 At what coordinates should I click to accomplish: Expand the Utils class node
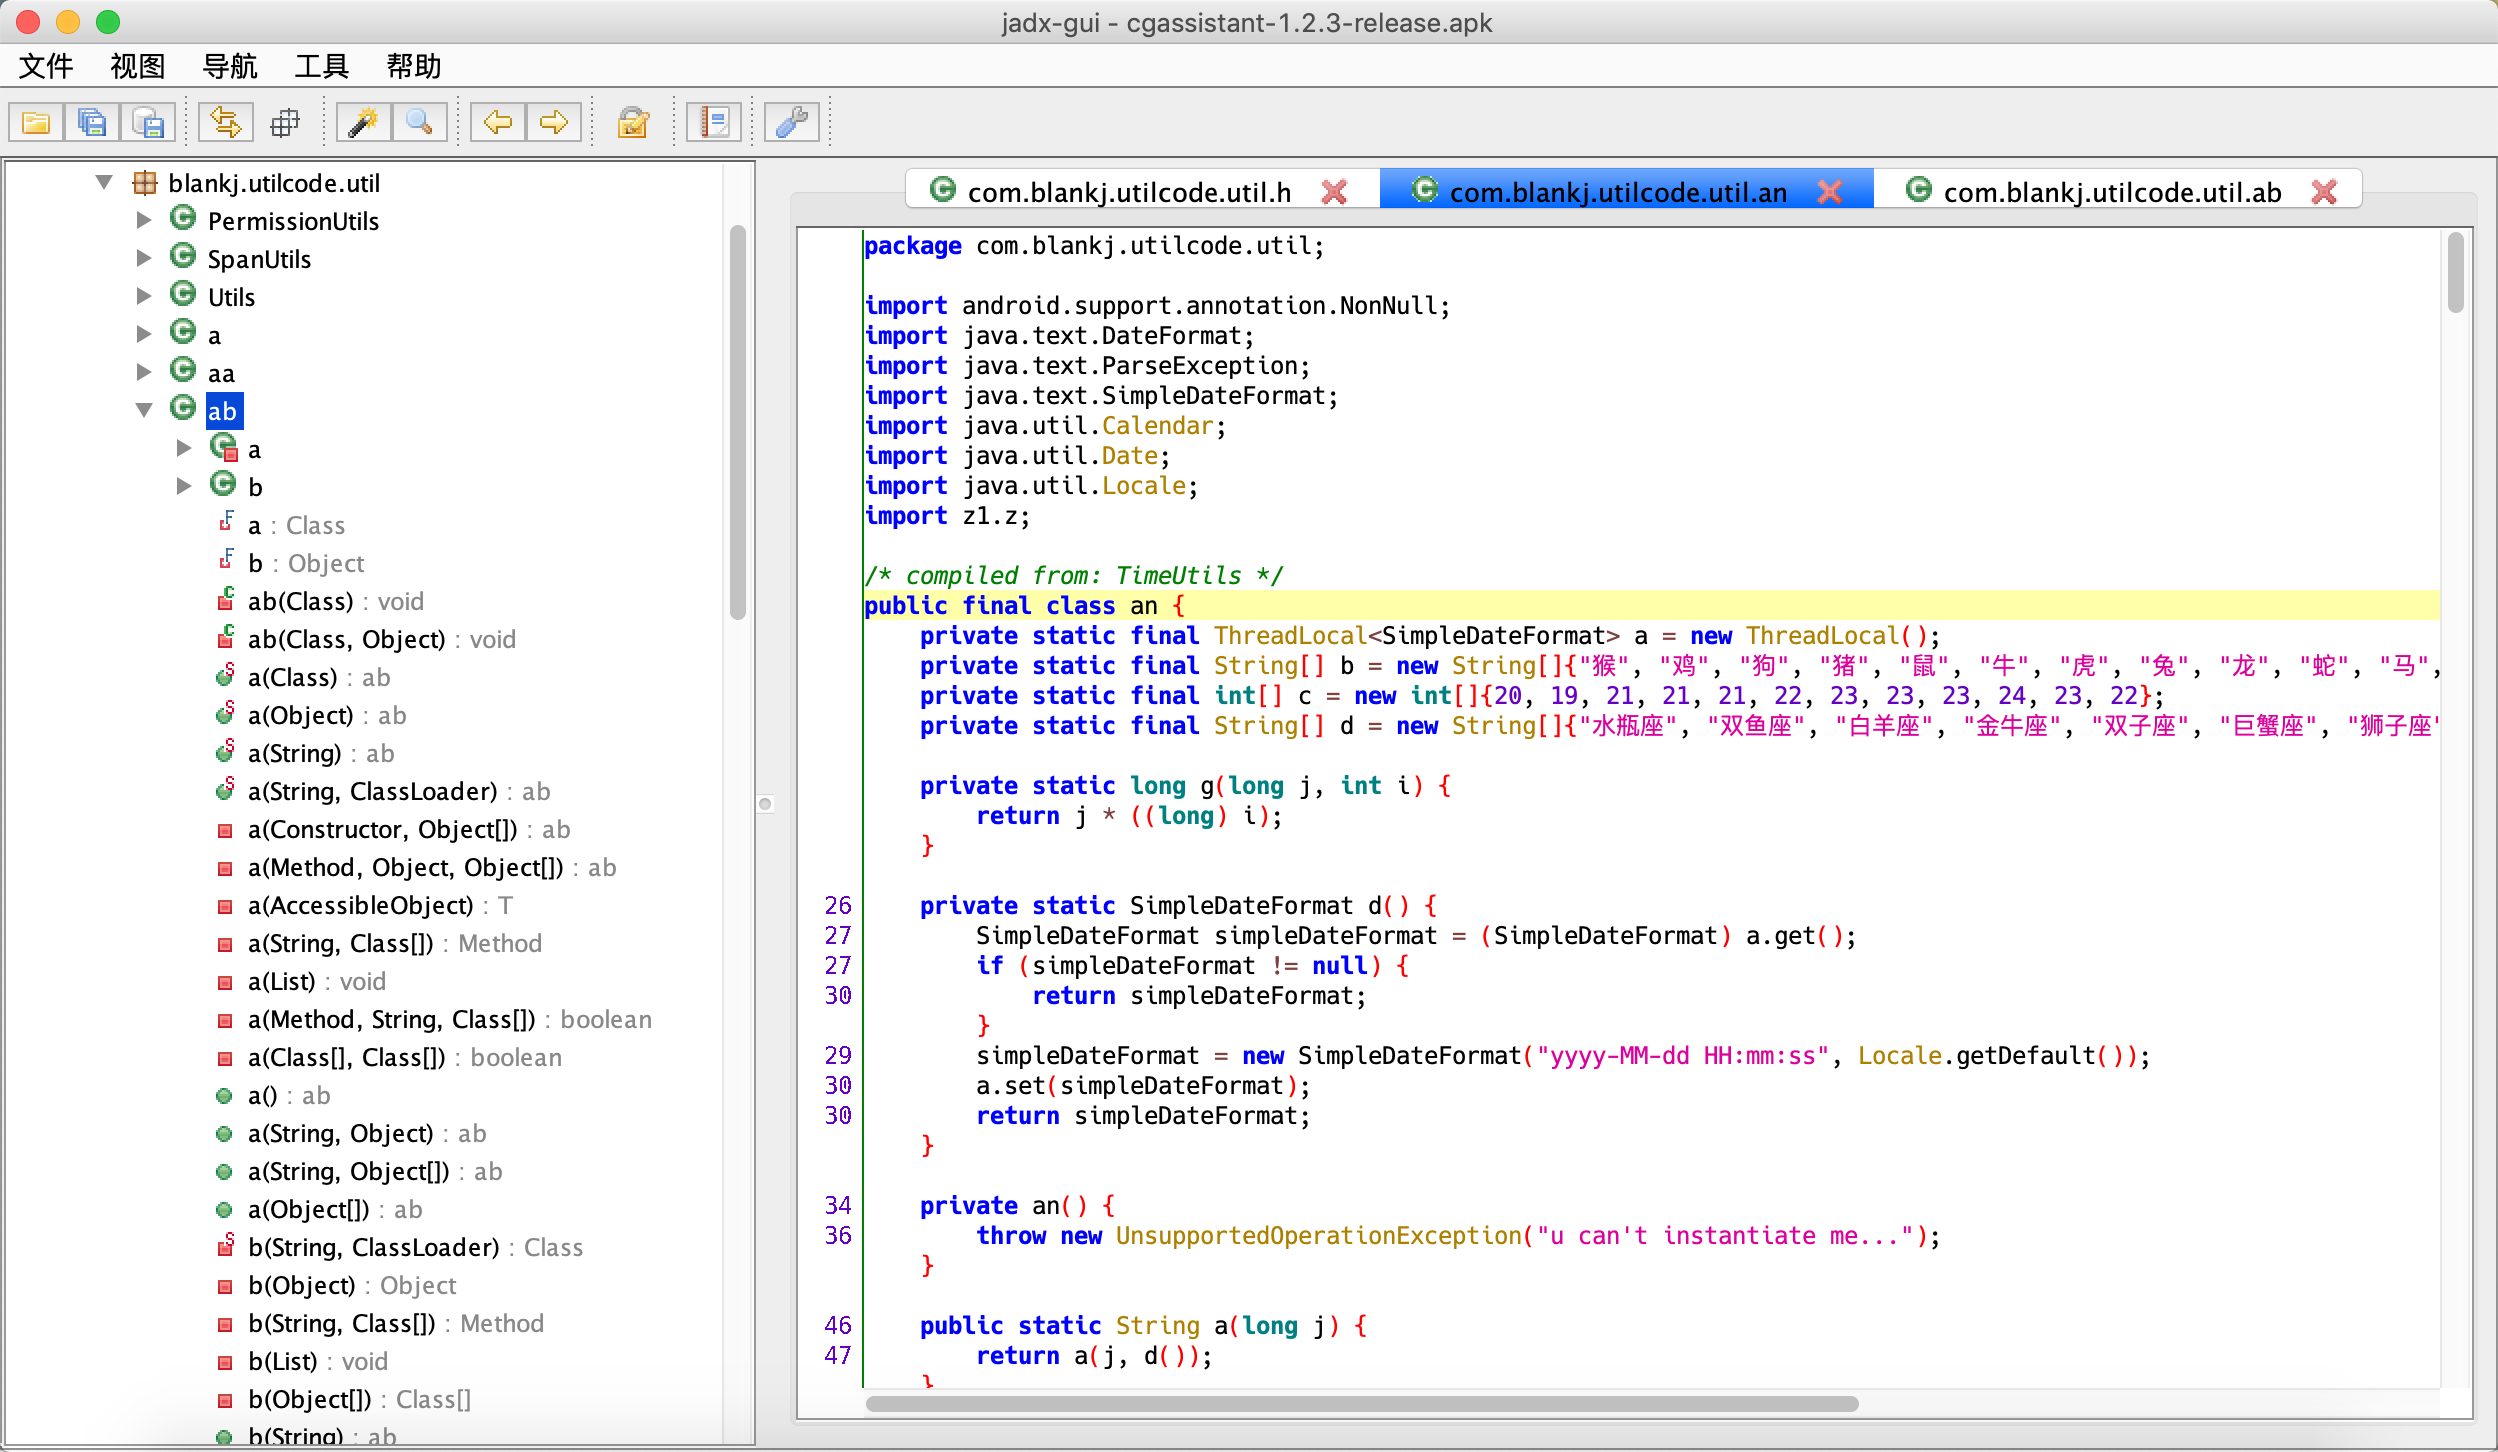point(144,295)
